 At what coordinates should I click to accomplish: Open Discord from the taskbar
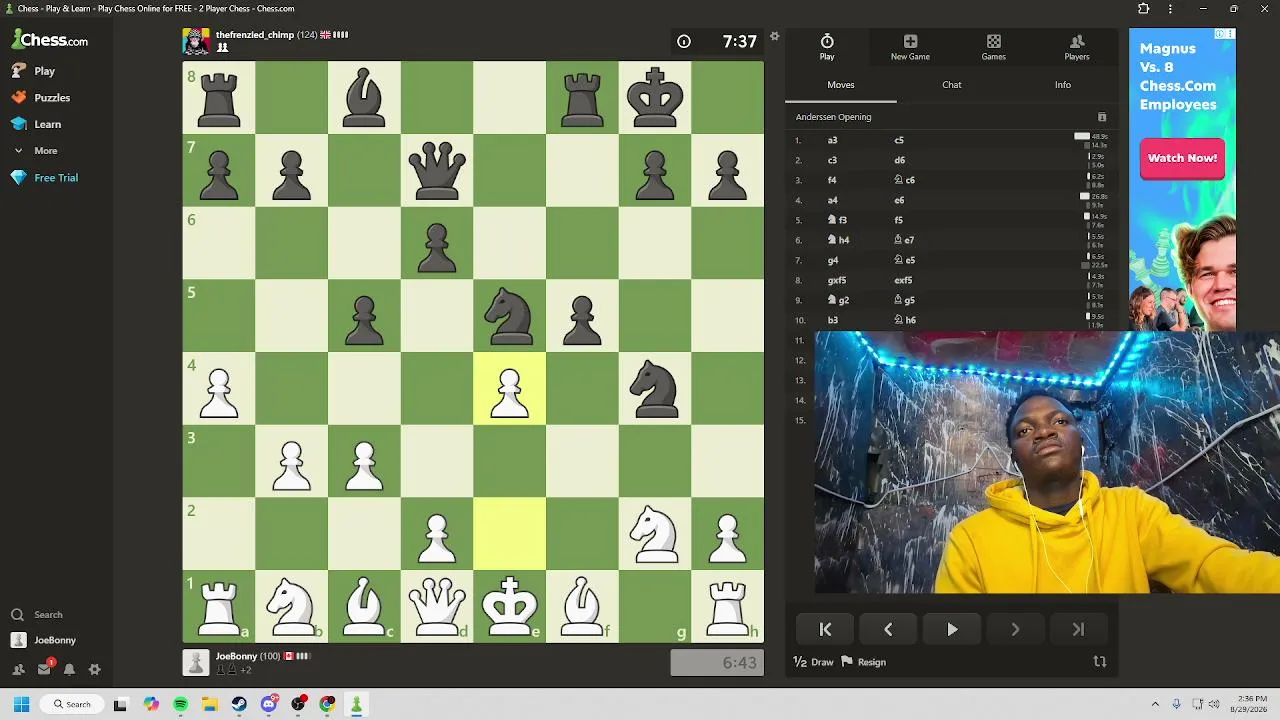268,704
